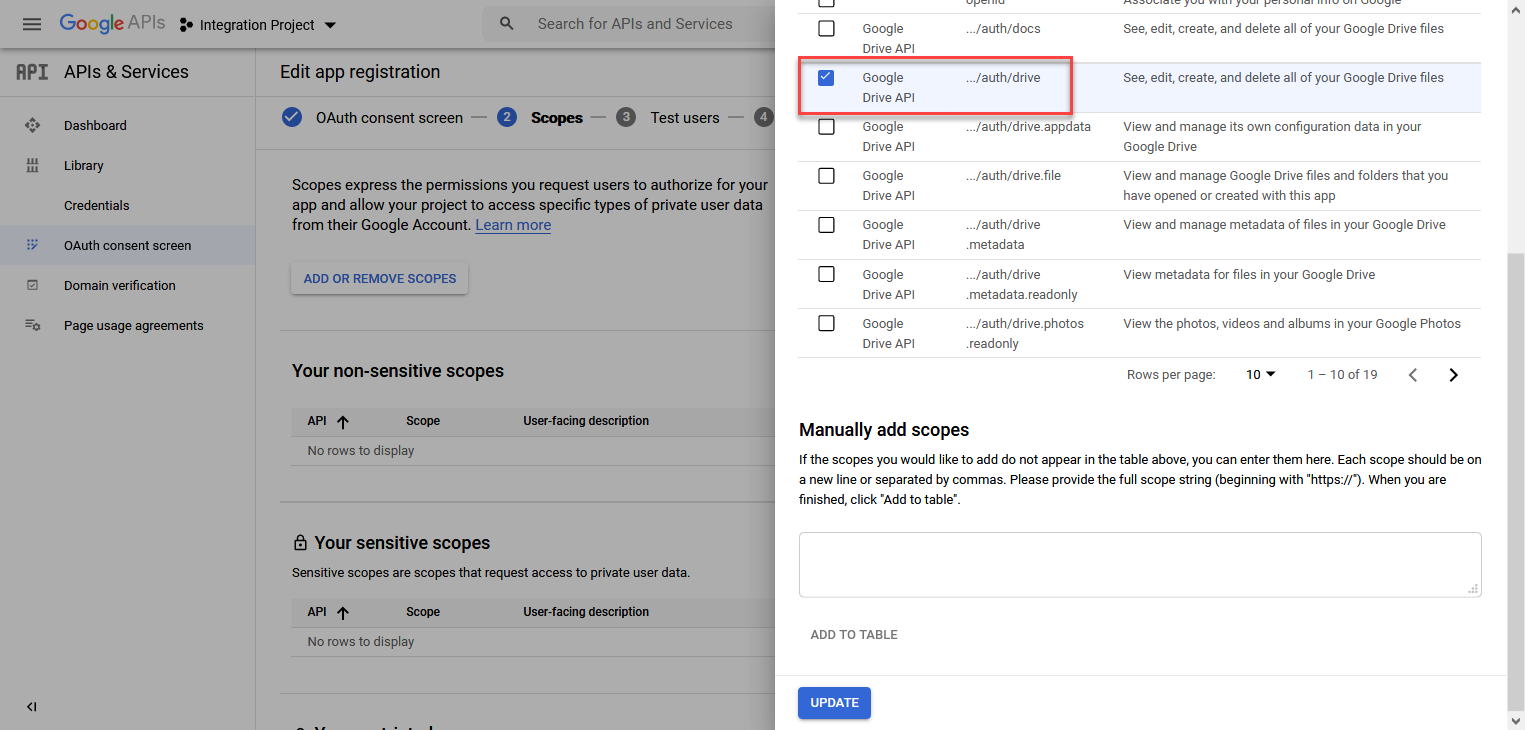Collapse the left sidebar panel
1525x730 pixels.
[31, 707]
